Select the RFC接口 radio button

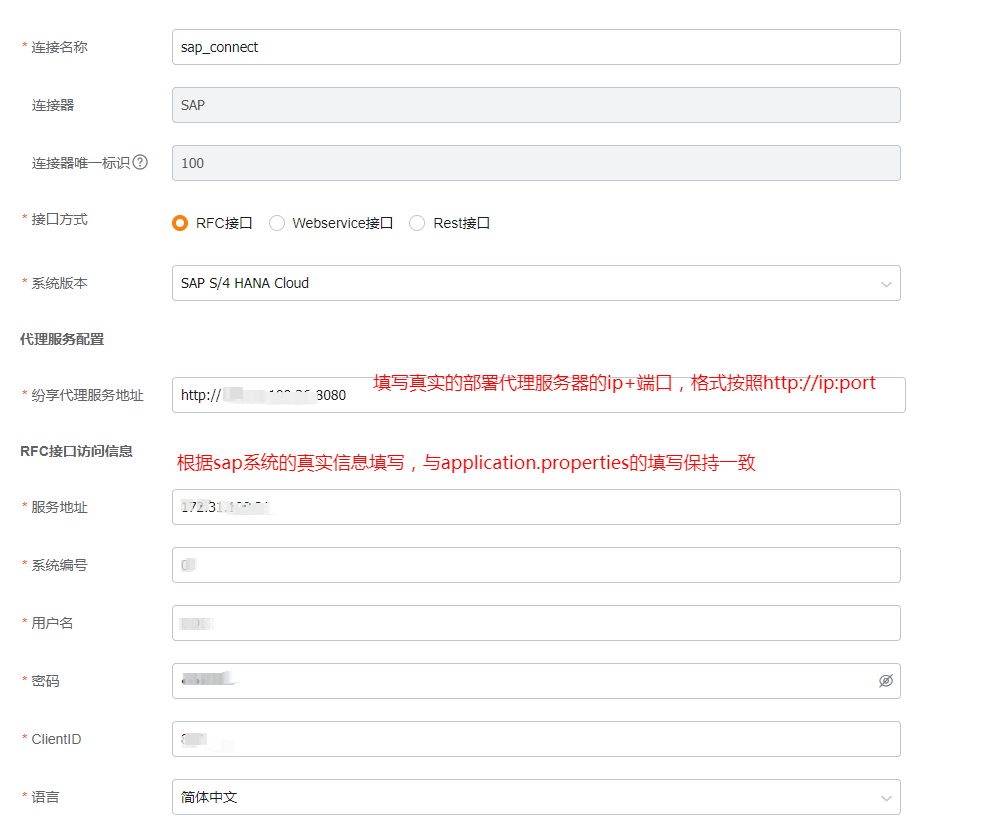[180, 223]
